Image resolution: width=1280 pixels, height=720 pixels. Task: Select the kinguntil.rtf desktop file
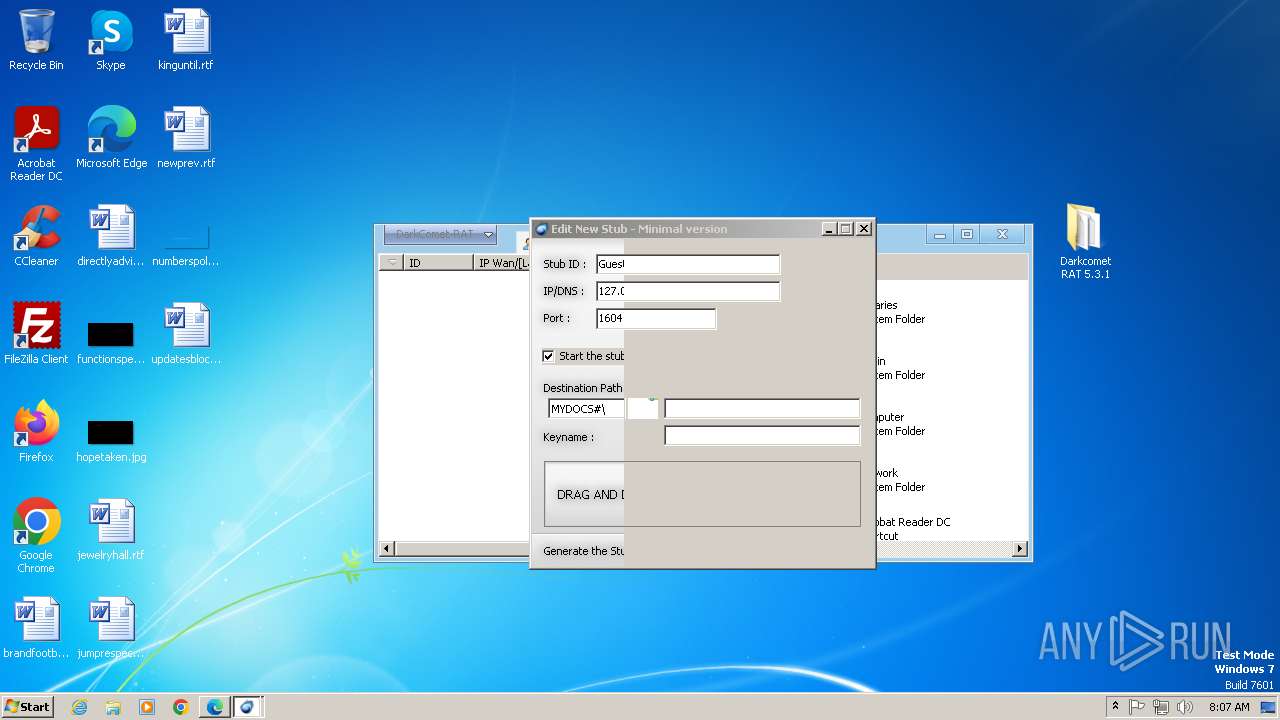pyautogui.click(x=186, y=40)
